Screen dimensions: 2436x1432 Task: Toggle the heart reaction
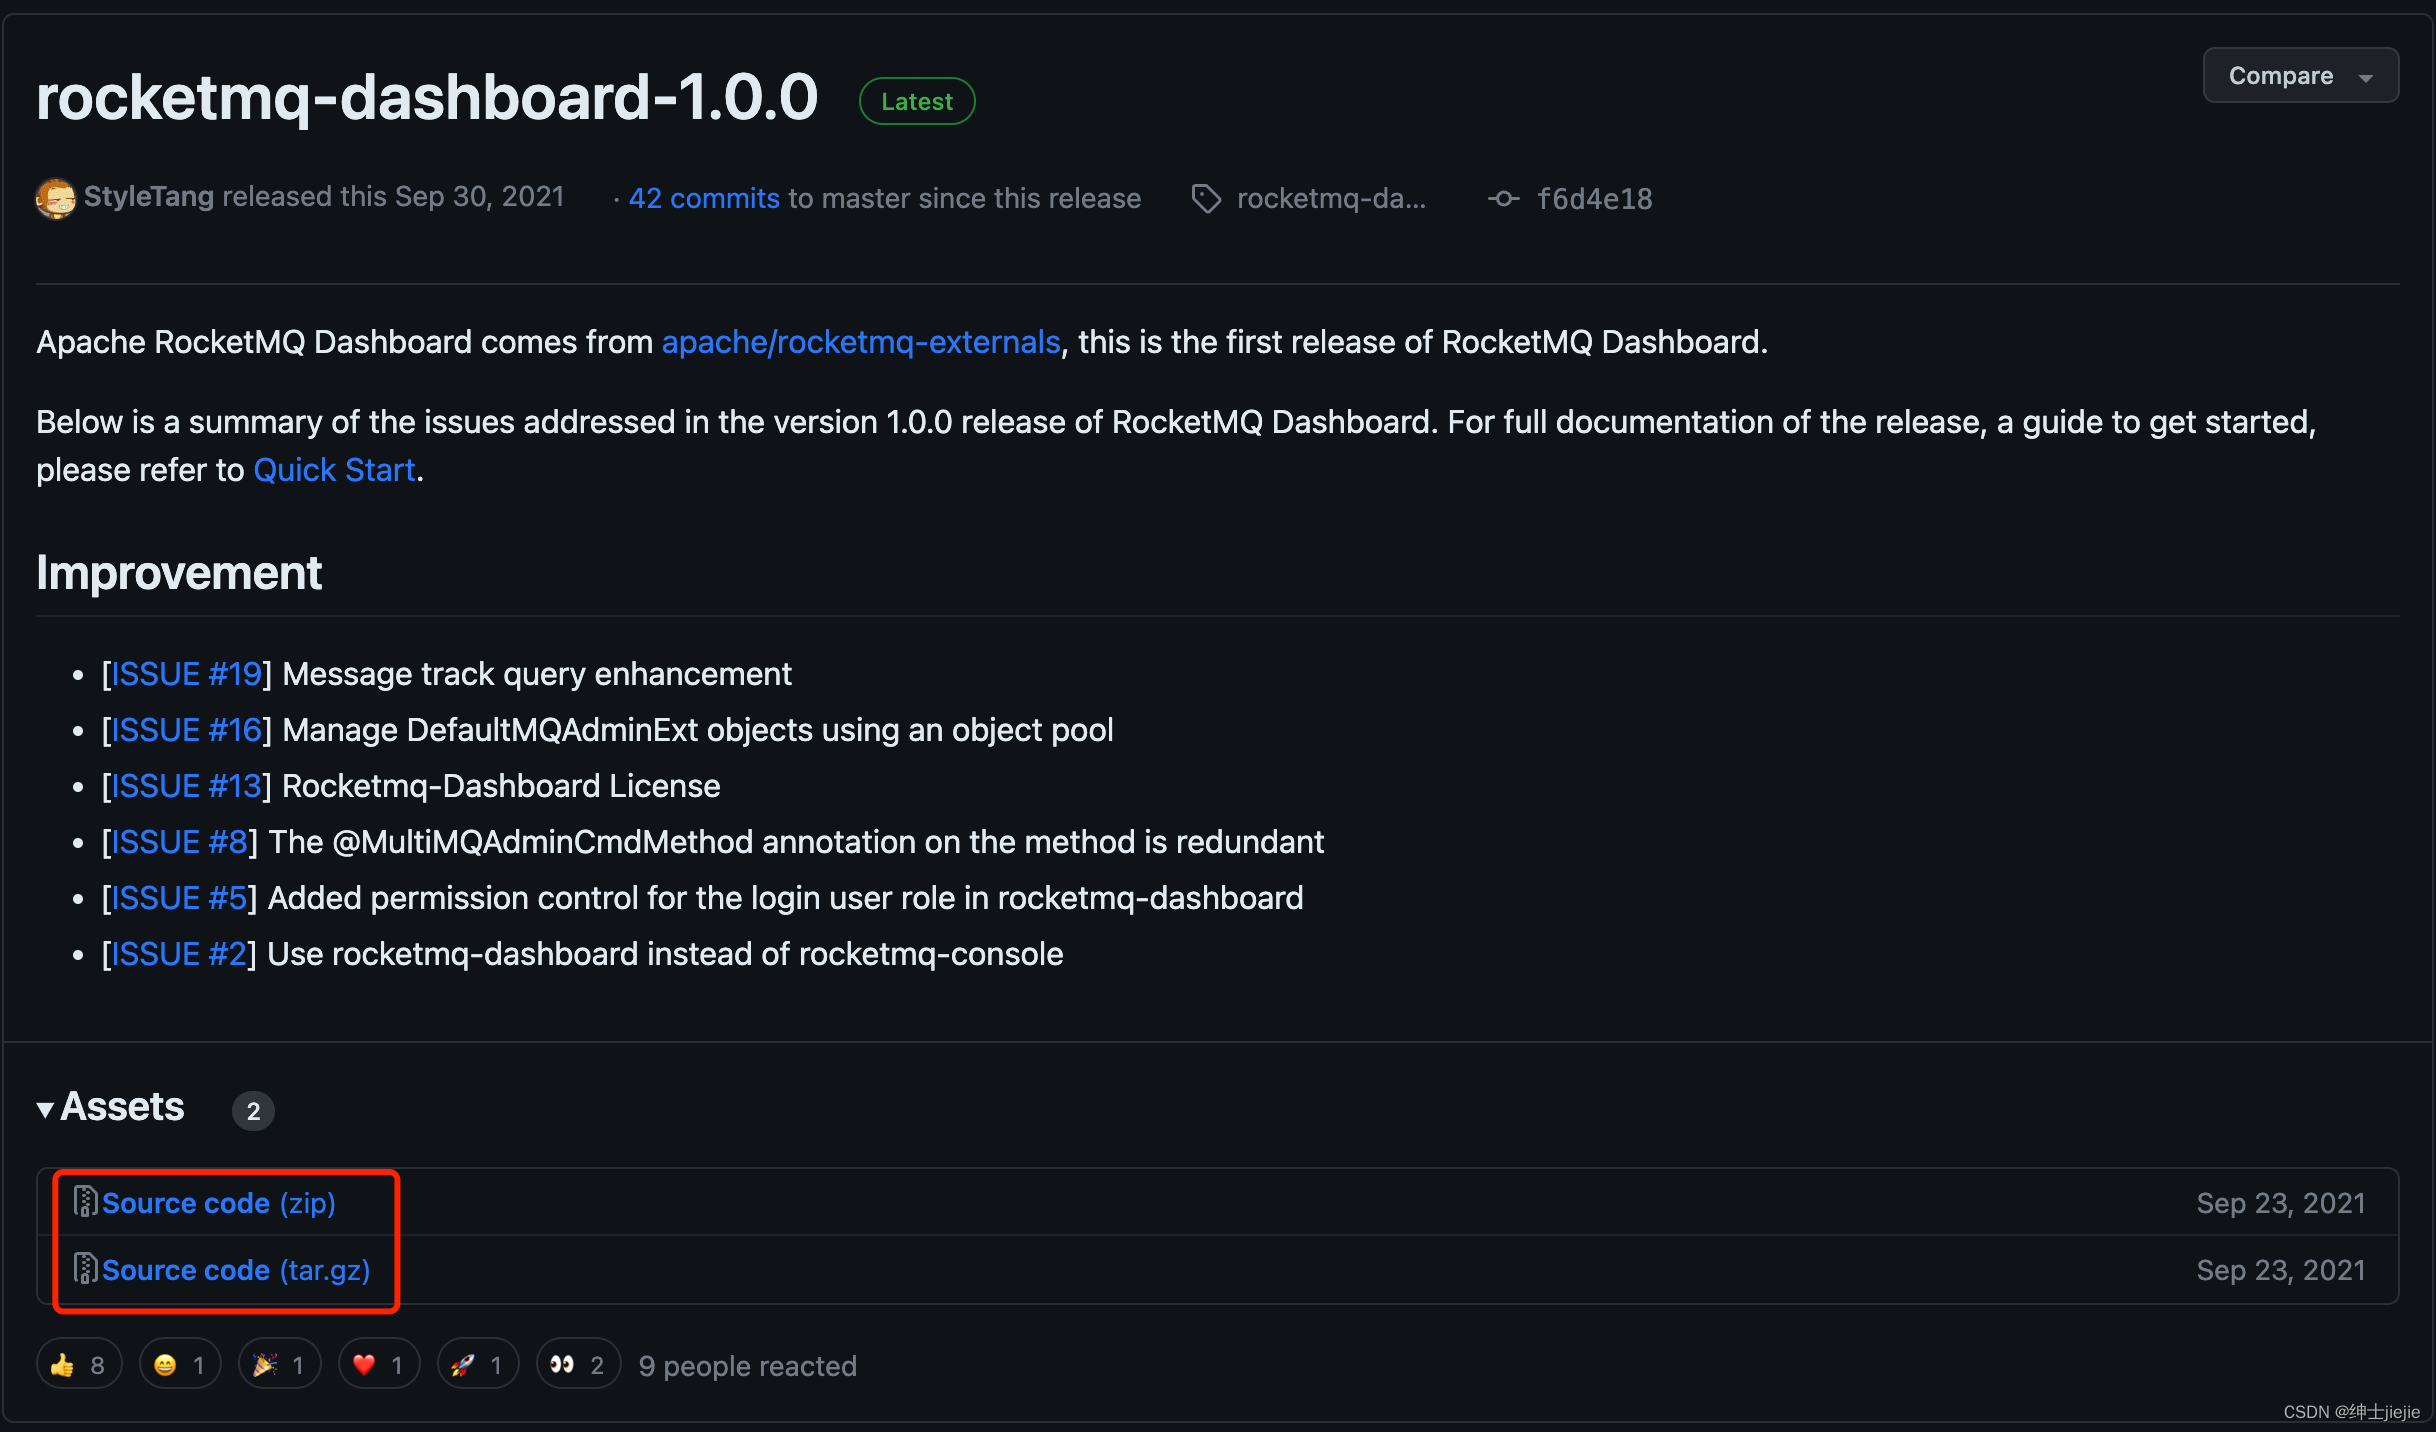click(378, 1365)
